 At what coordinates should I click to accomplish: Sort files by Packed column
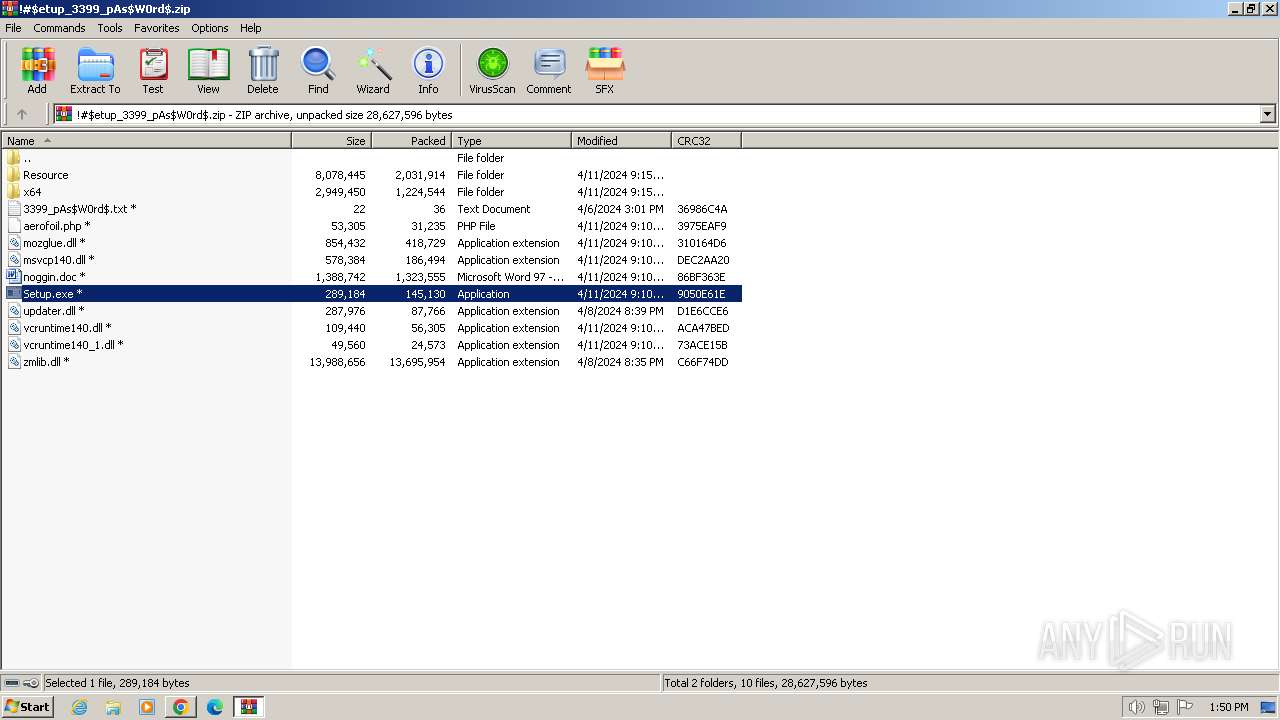point(411,141)
